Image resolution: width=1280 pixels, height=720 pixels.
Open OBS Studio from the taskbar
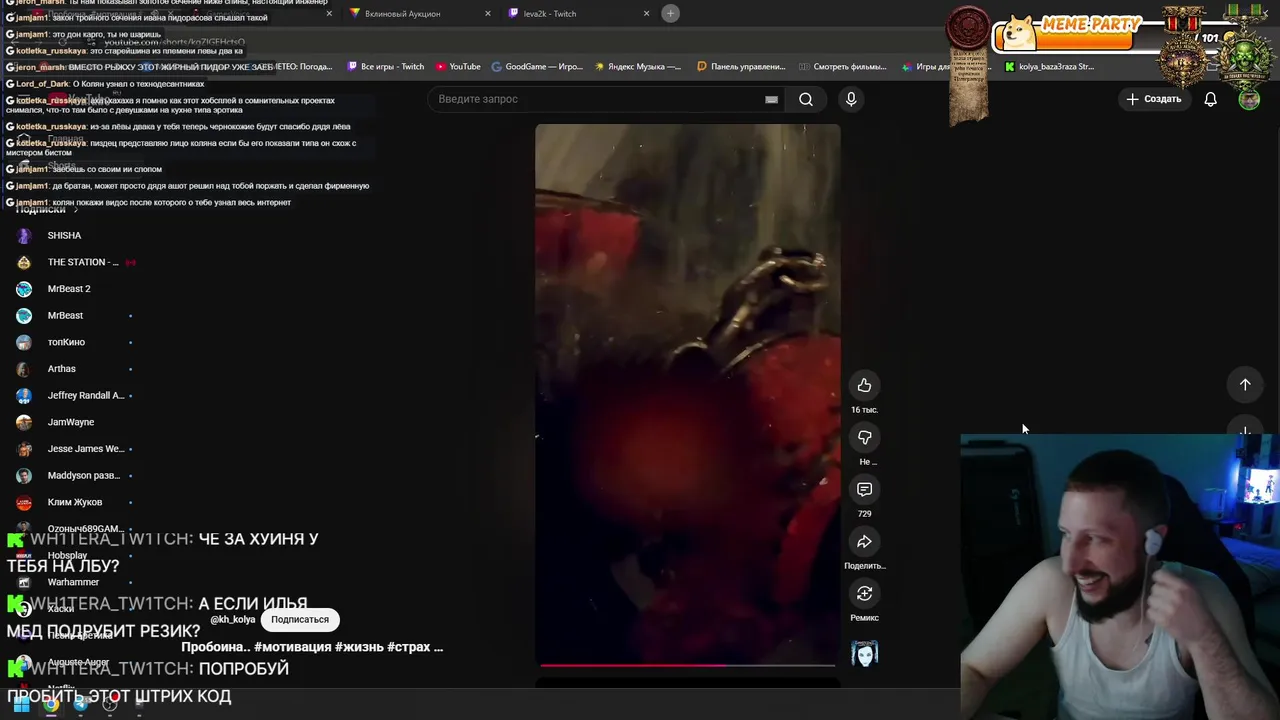click(x=110, y=704)
